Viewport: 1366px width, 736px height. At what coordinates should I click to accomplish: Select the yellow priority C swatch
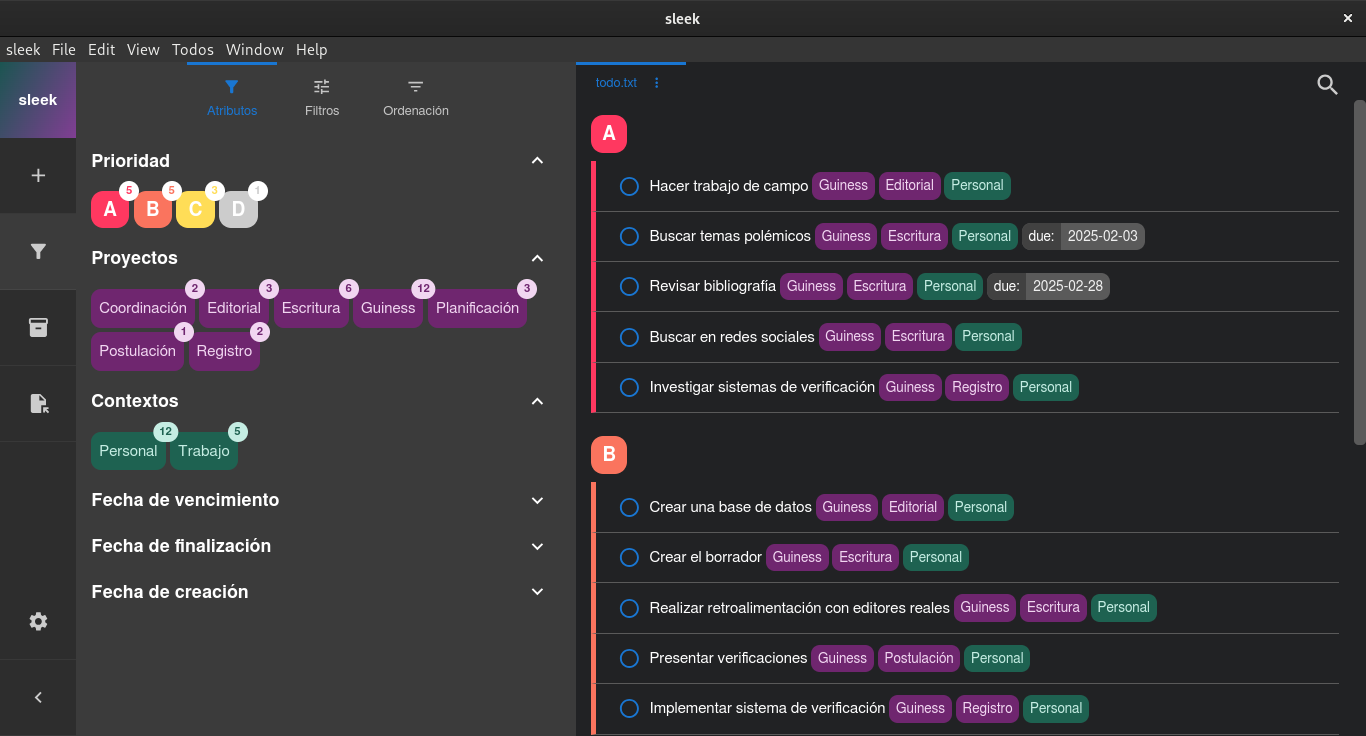195,210
